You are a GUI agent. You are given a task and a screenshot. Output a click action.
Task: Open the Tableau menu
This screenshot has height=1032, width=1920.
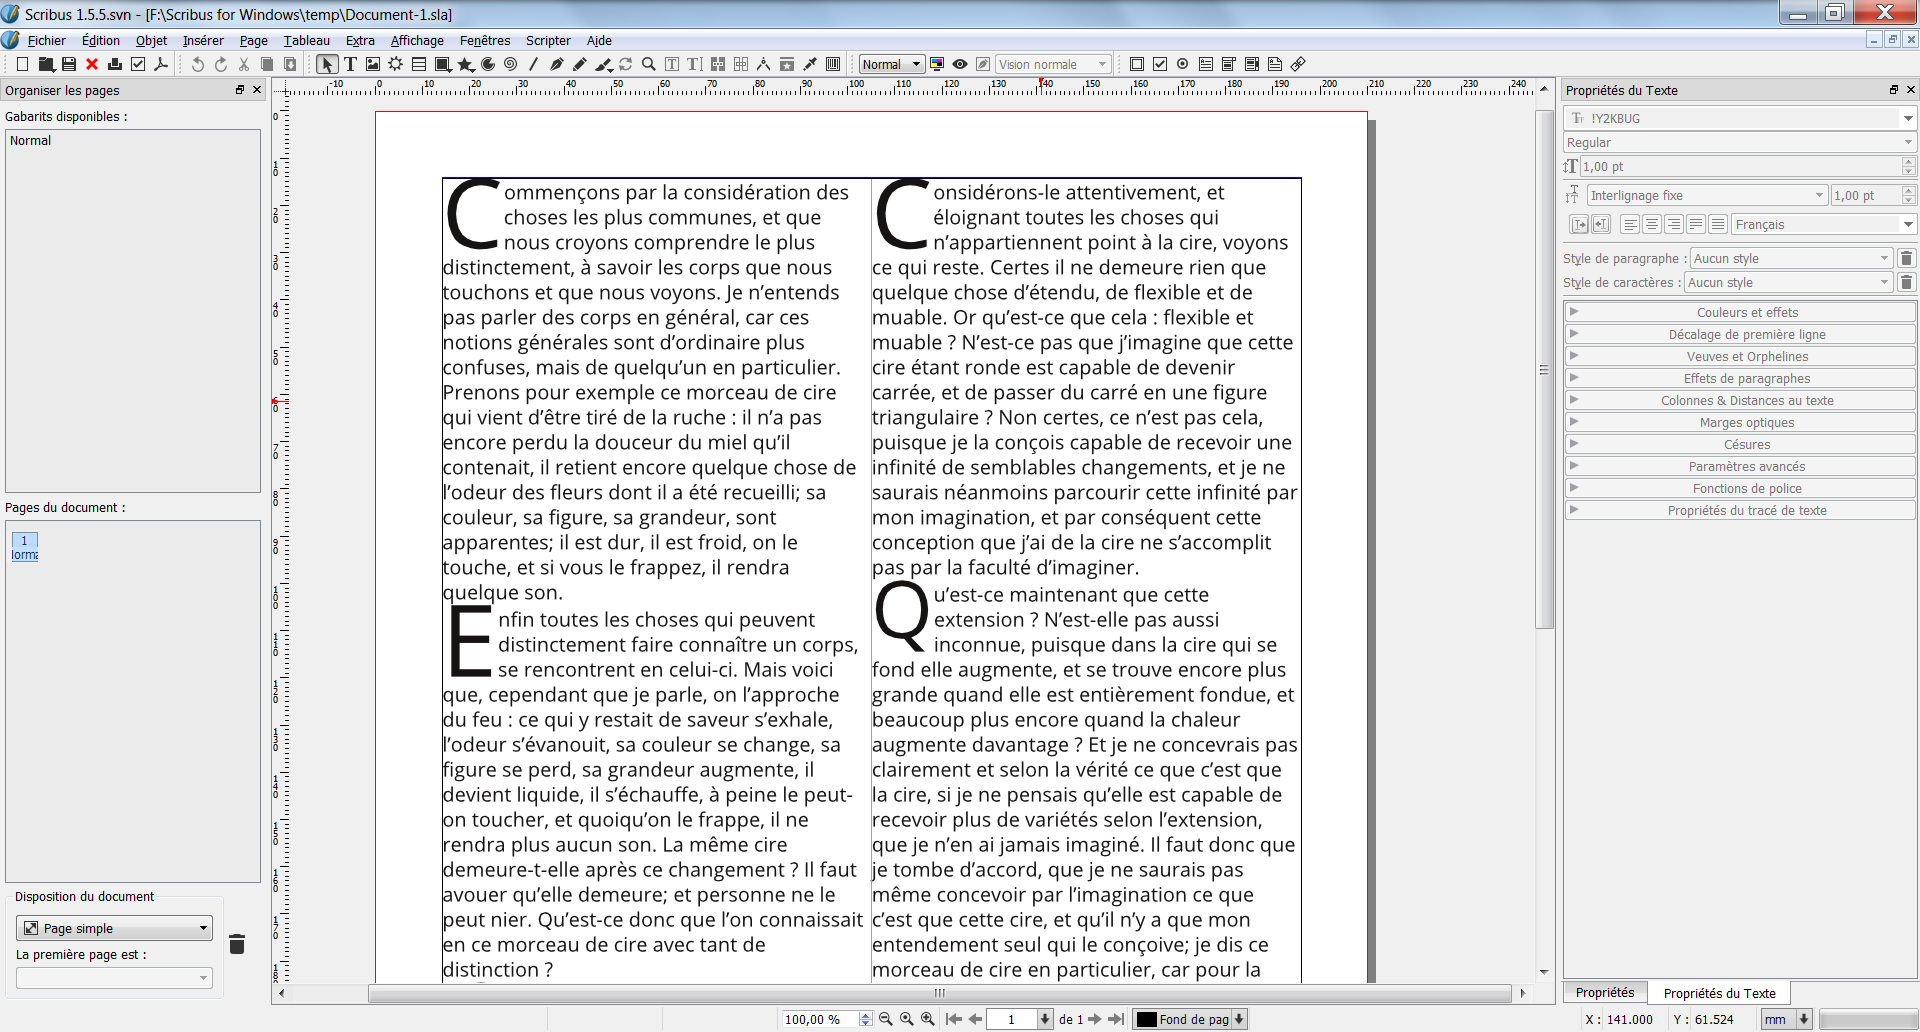(x=306, y=40)
